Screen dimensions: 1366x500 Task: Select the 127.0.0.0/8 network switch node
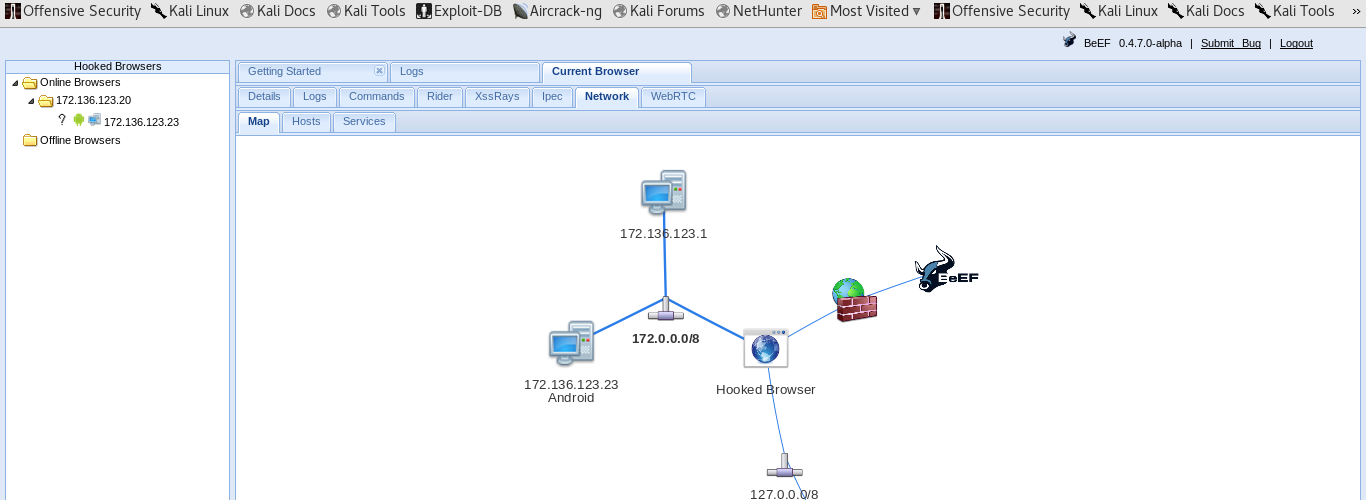click(x=784, y=468)
